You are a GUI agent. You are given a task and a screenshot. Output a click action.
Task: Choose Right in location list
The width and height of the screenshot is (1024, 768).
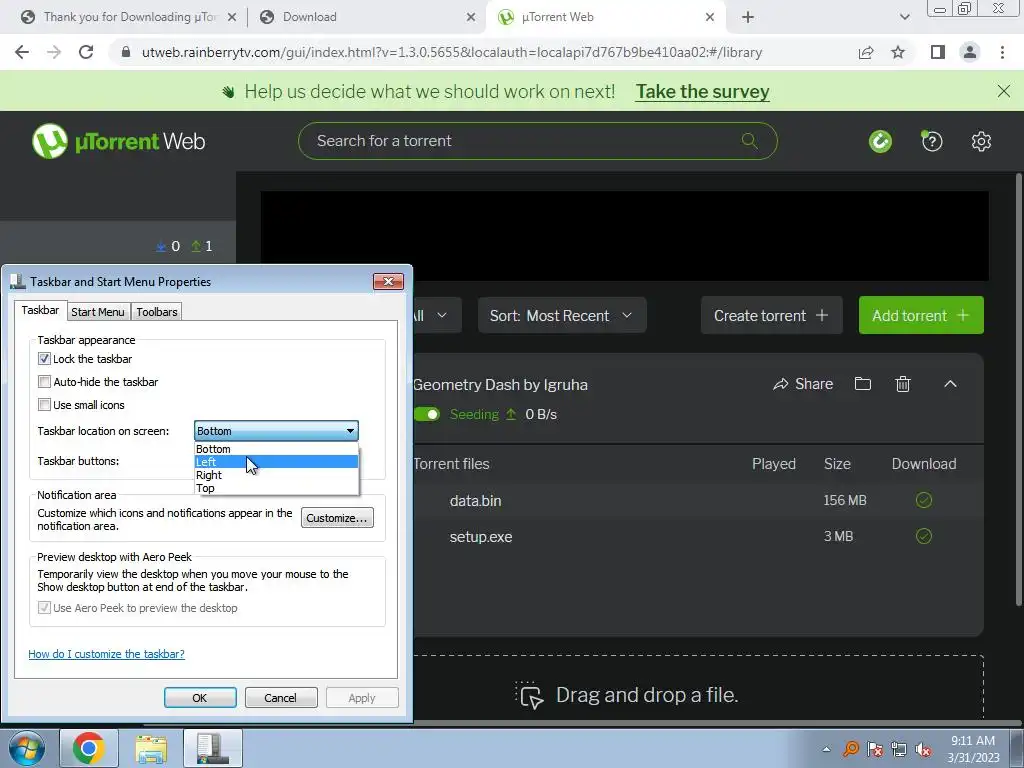[x=276, y=475]
